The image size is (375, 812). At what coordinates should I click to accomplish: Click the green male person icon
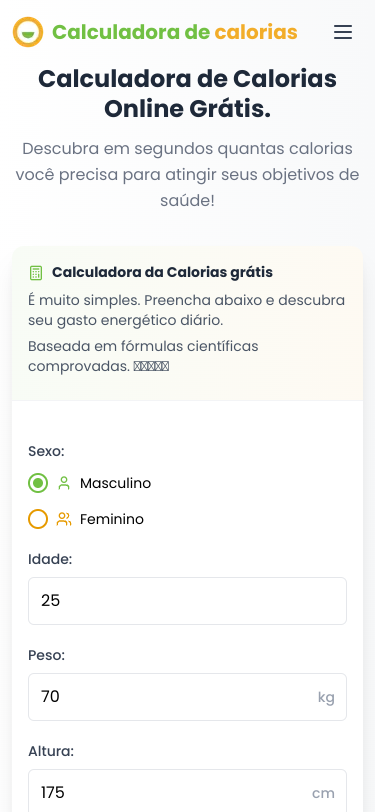pos(64,483)
